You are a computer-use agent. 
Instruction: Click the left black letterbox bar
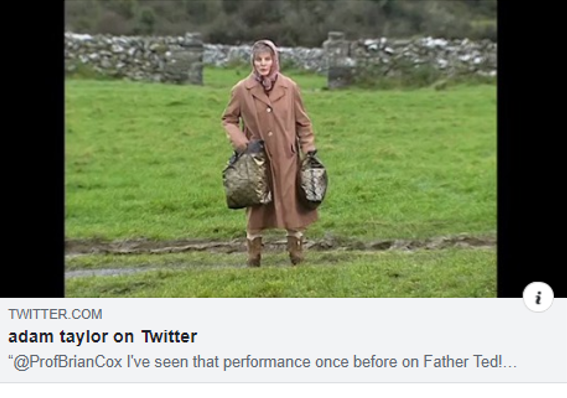pyautogui.click(x=32, y=149)
